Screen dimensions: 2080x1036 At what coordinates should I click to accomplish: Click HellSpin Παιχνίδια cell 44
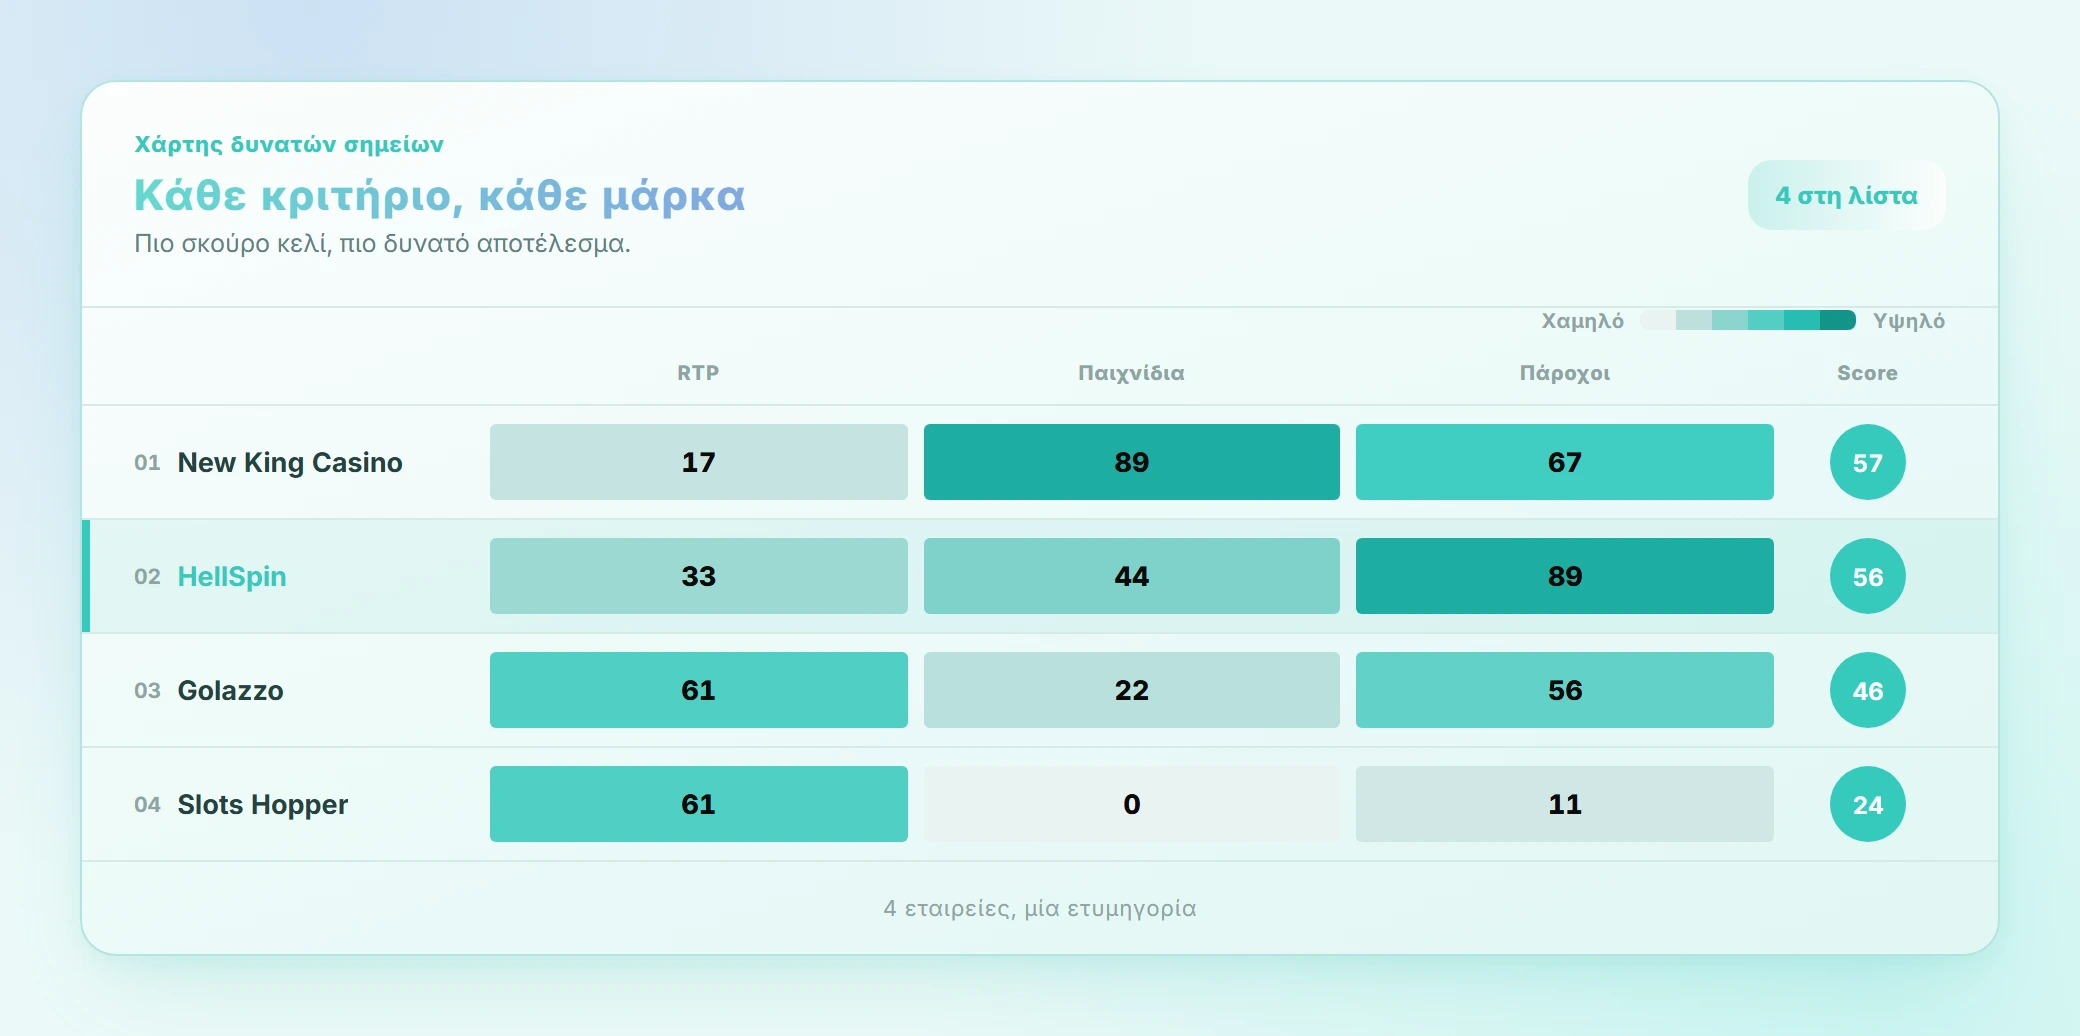[x=1132, y=576]
